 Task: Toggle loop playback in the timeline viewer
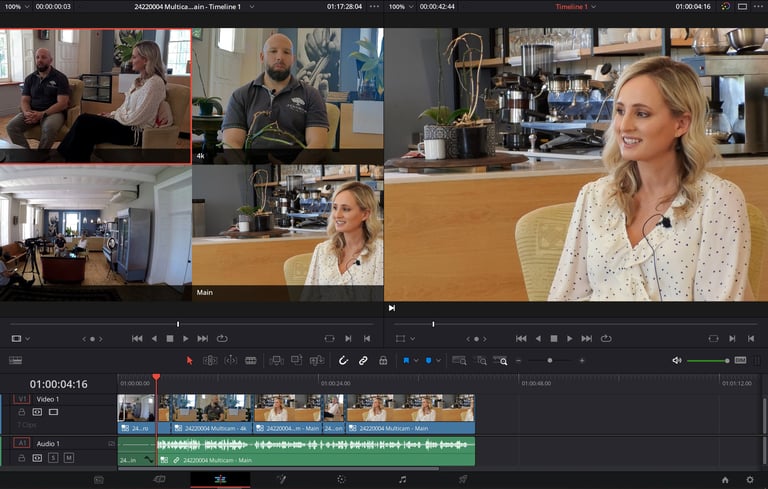tap(606, 339)
